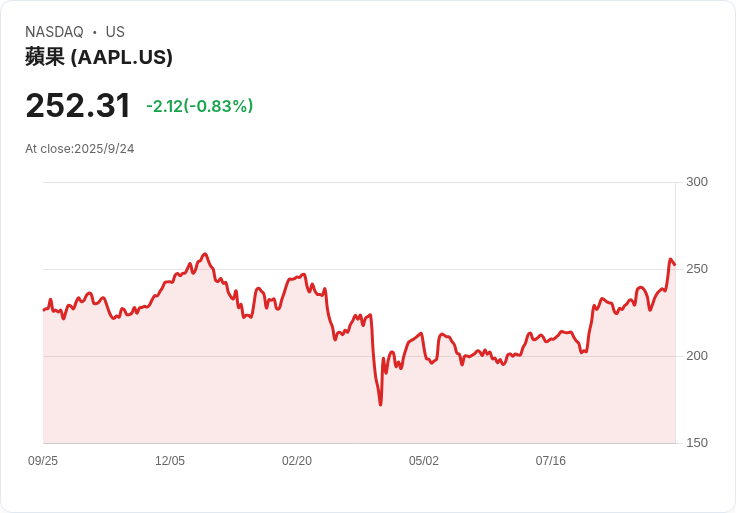
Task: Click the 07/16 date axis label
Action: 551,461
